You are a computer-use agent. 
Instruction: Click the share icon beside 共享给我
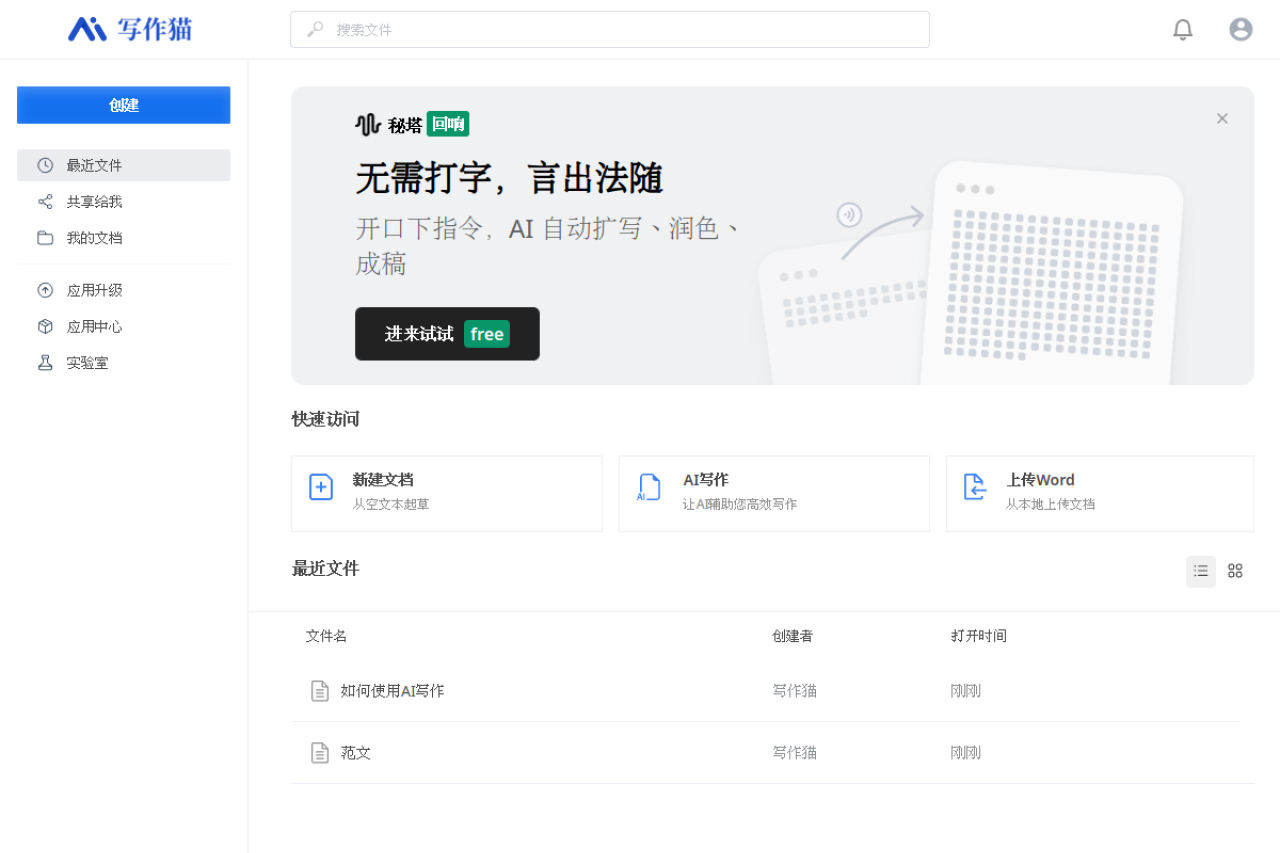pos(45,202)
